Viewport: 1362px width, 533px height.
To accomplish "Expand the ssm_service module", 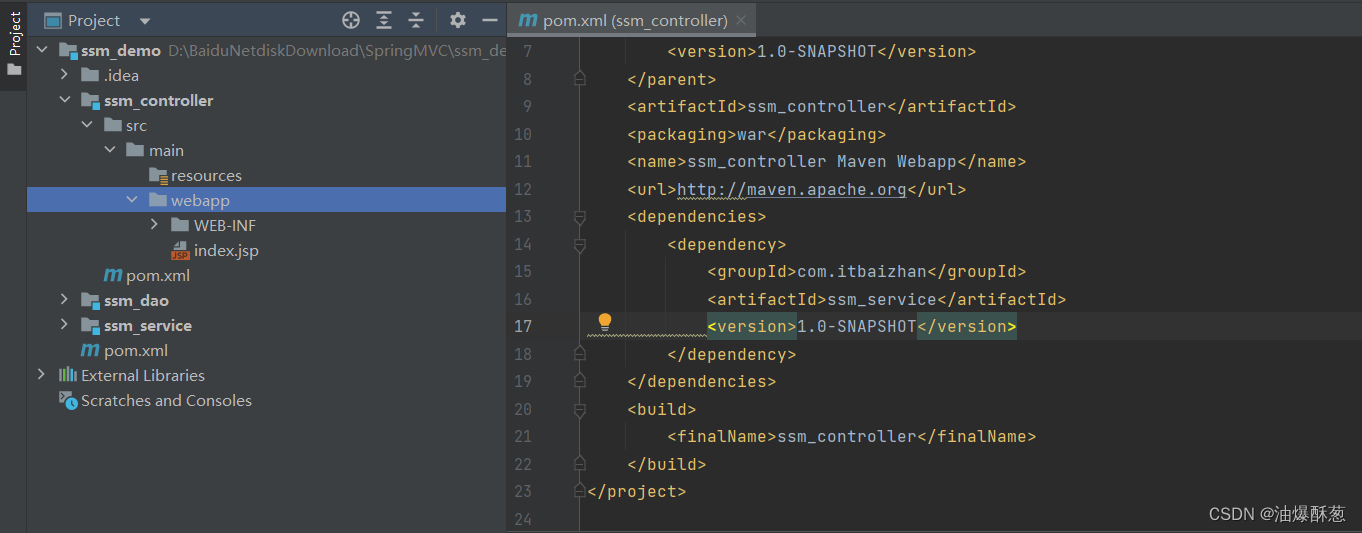I will (x=64, y=325).
